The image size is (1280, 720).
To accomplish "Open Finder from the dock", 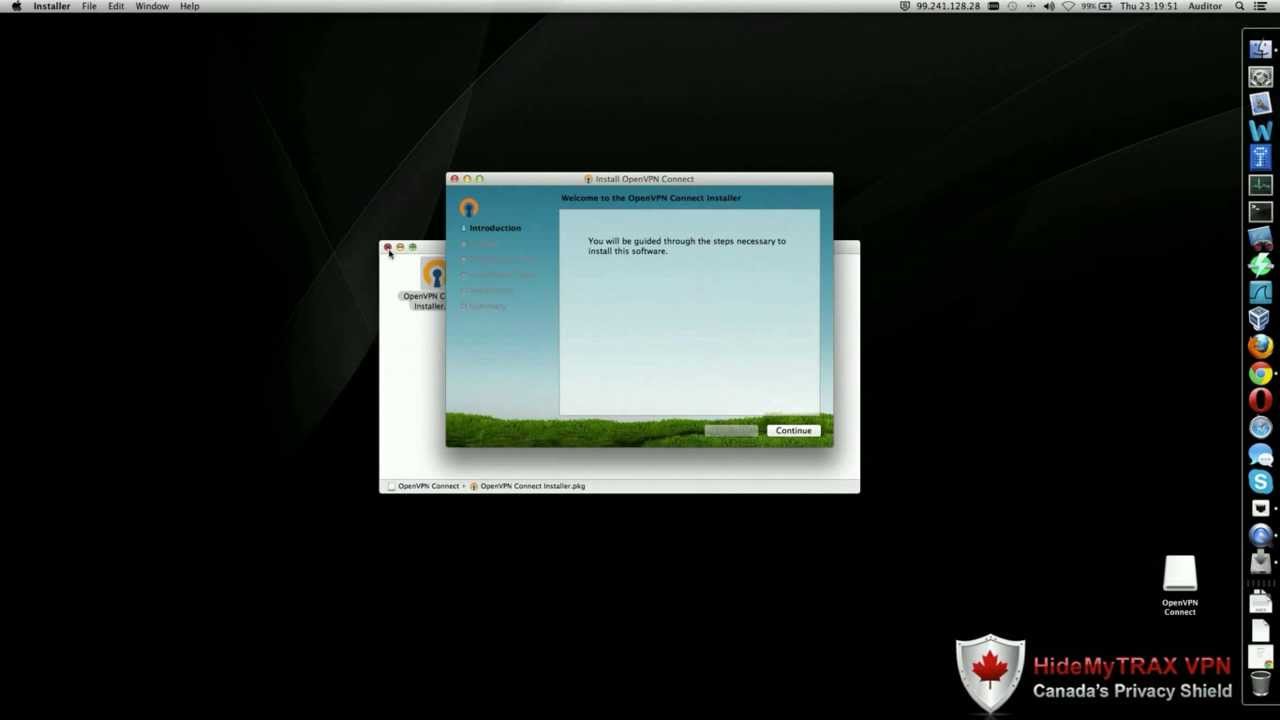I will 1260,50.
